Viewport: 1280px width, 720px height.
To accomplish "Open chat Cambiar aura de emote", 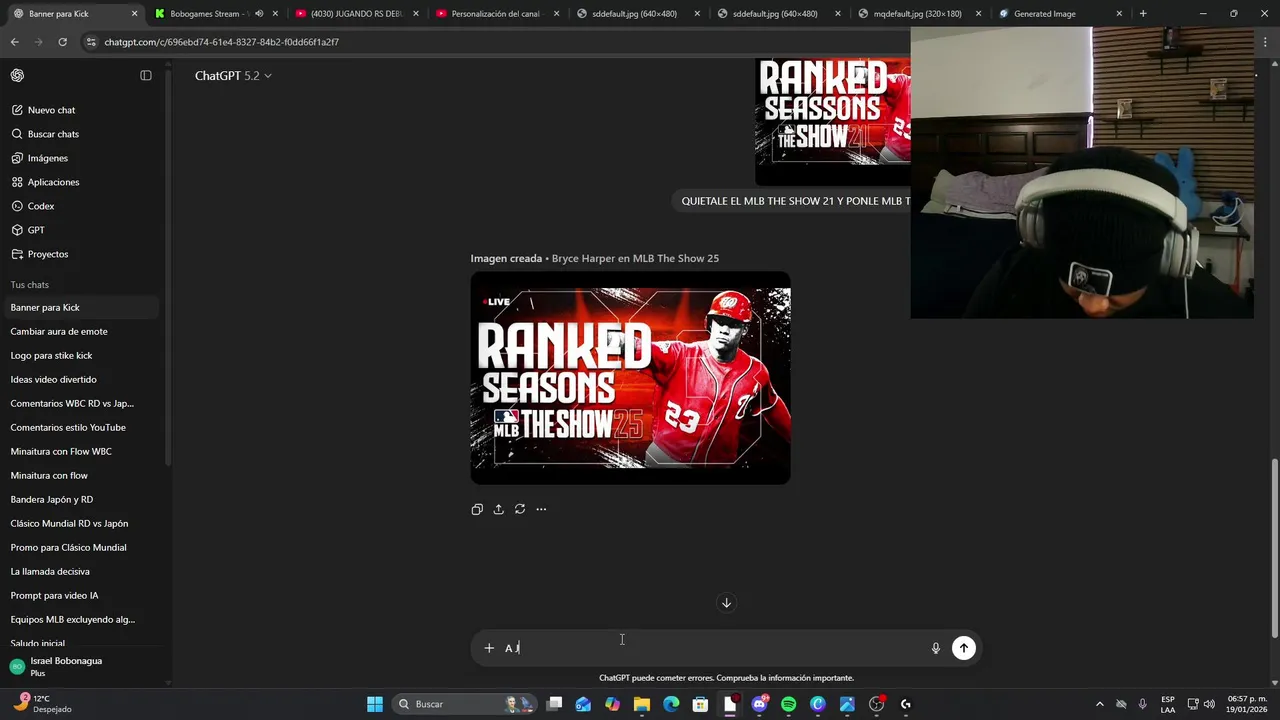I will coord(81,331).
